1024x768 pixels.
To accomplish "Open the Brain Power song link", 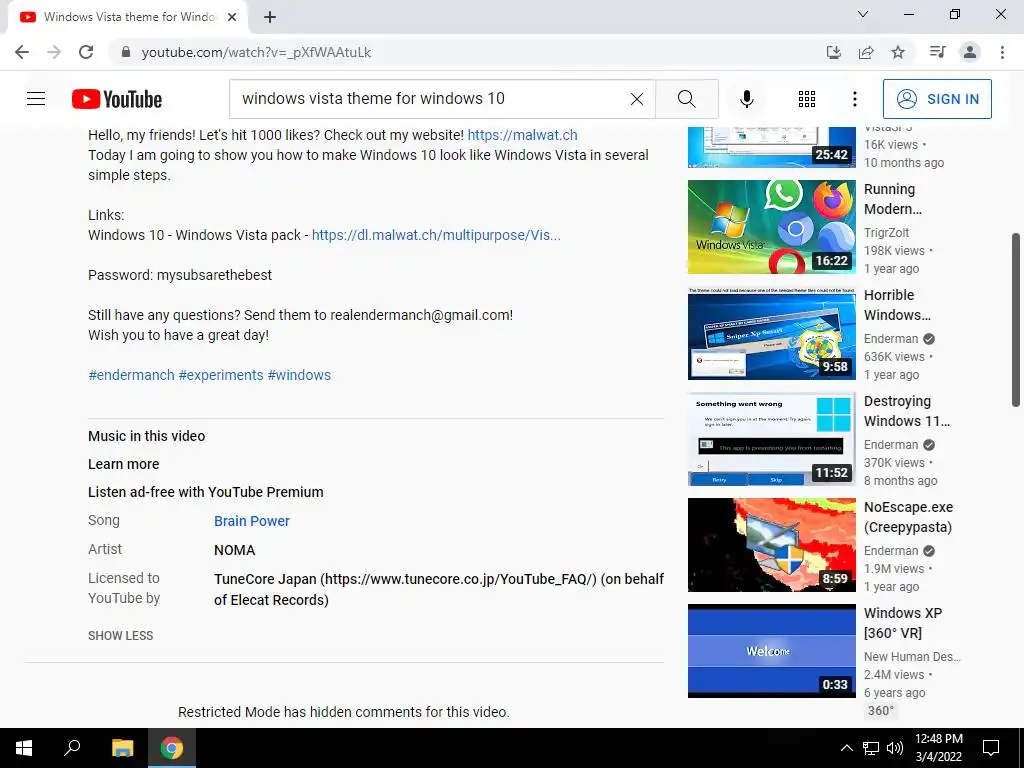I will (x=252, y=521).
